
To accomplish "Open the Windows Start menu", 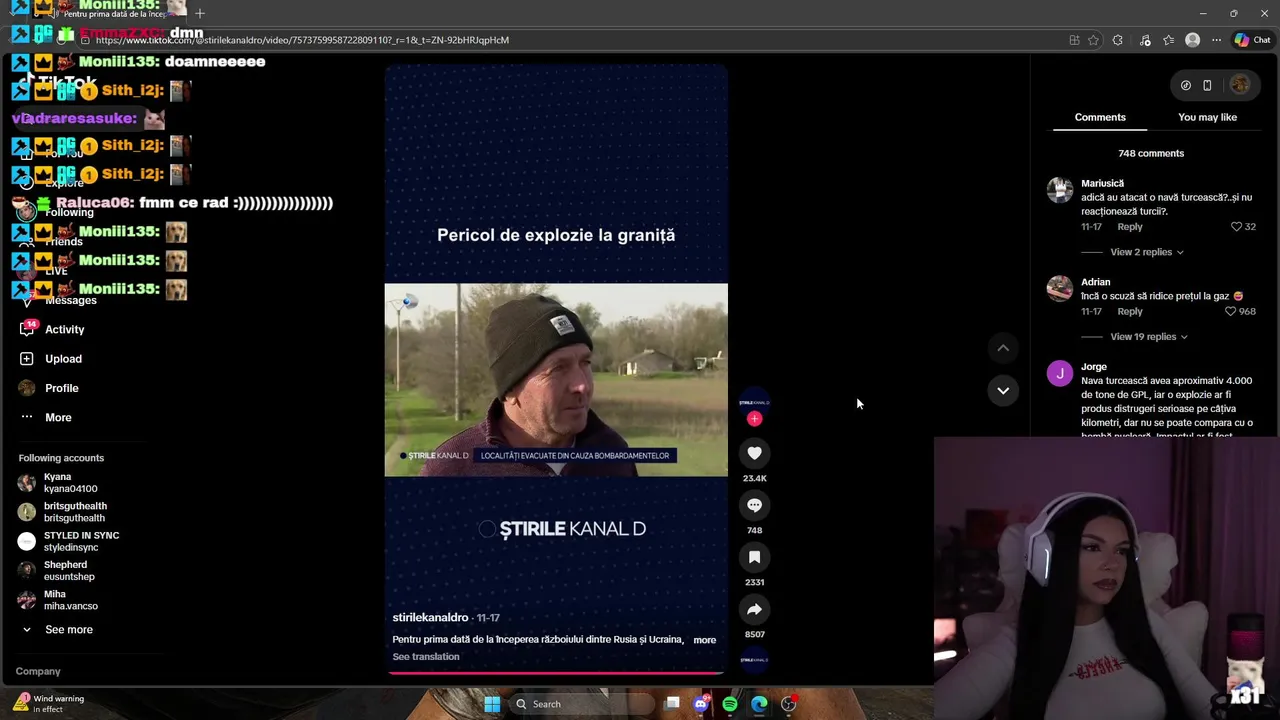I will pyautogui.click(x=492, y=704).
